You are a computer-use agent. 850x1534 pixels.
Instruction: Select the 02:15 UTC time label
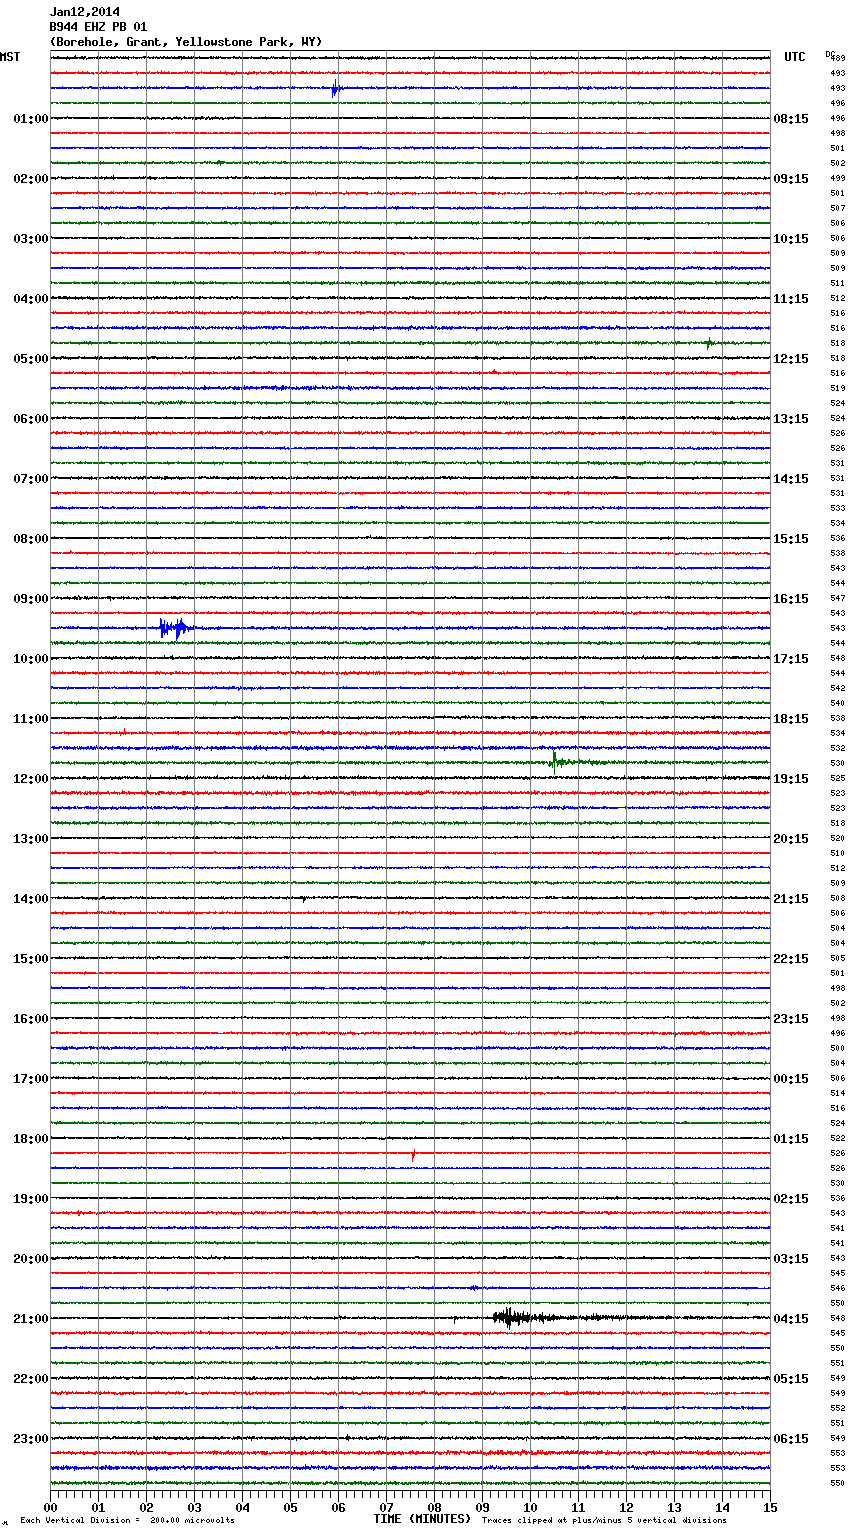791,1199
